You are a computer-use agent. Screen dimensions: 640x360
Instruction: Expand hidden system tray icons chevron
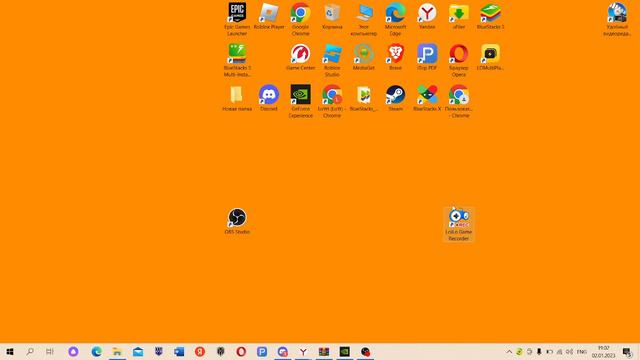(x=509, y=352)
